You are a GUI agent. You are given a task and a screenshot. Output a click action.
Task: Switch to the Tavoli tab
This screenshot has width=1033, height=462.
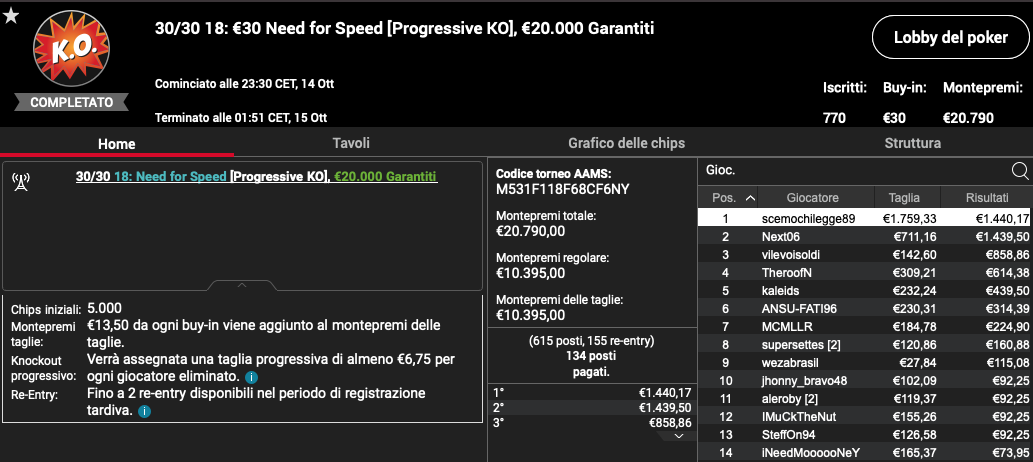coord(351,143)
